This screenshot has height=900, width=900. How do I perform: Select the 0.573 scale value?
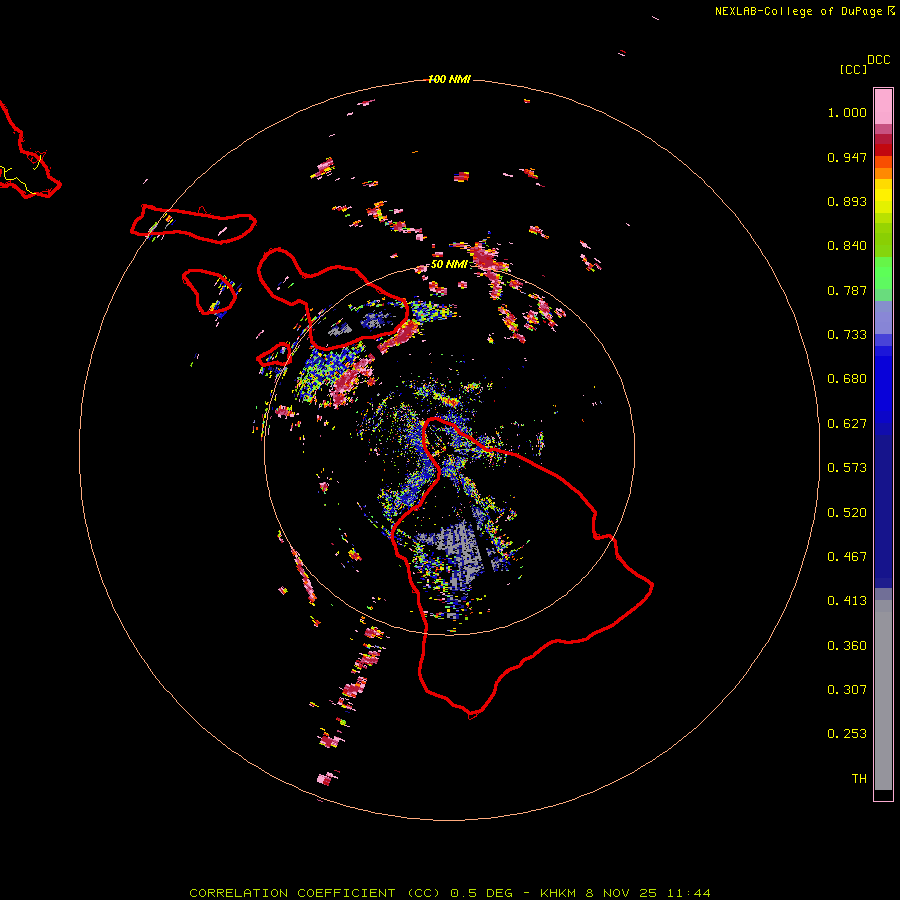(x=847, y=468)
